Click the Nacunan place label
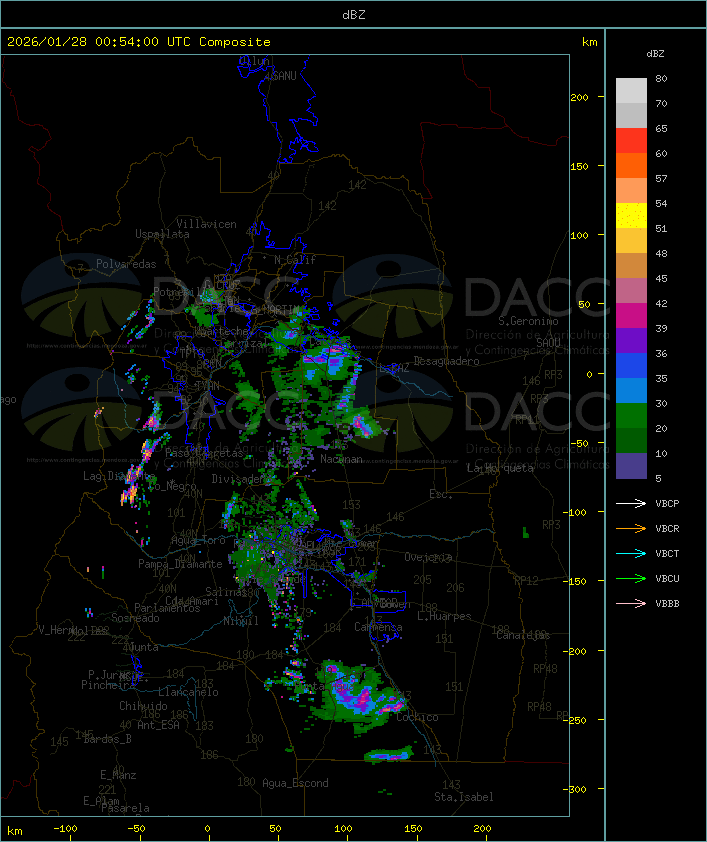This screenshot has width=707, height=842. click(x=341, y=460)
